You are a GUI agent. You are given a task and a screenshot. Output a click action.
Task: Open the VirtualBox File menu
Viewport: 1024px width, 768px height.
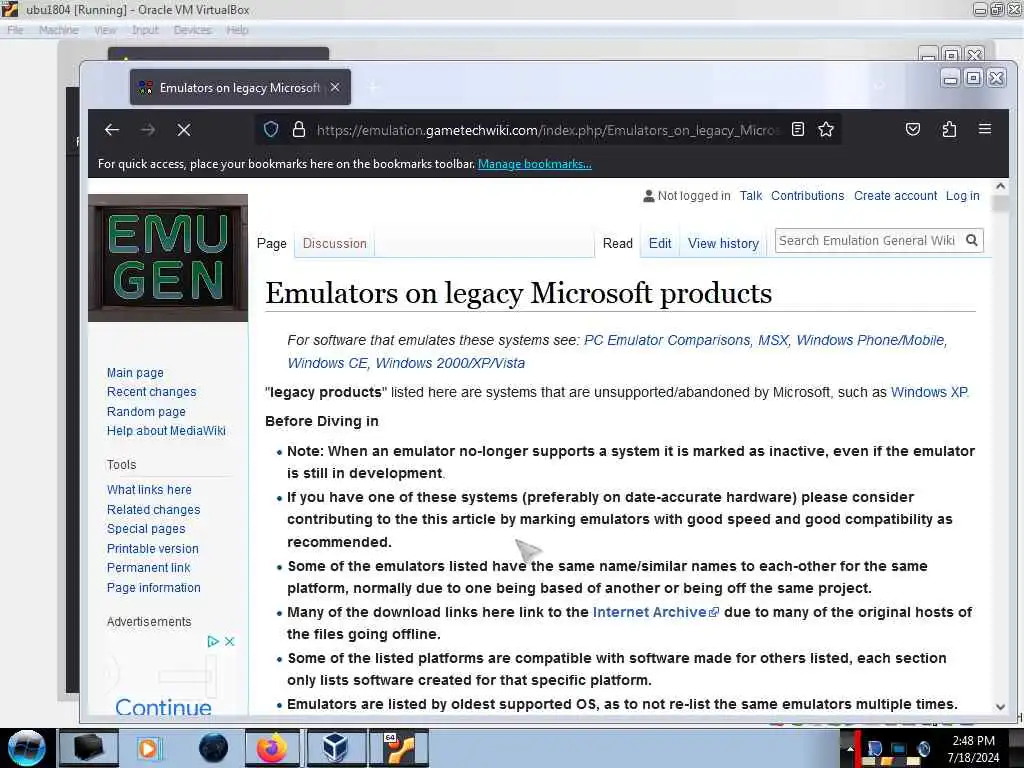click(x=15, y=30)
